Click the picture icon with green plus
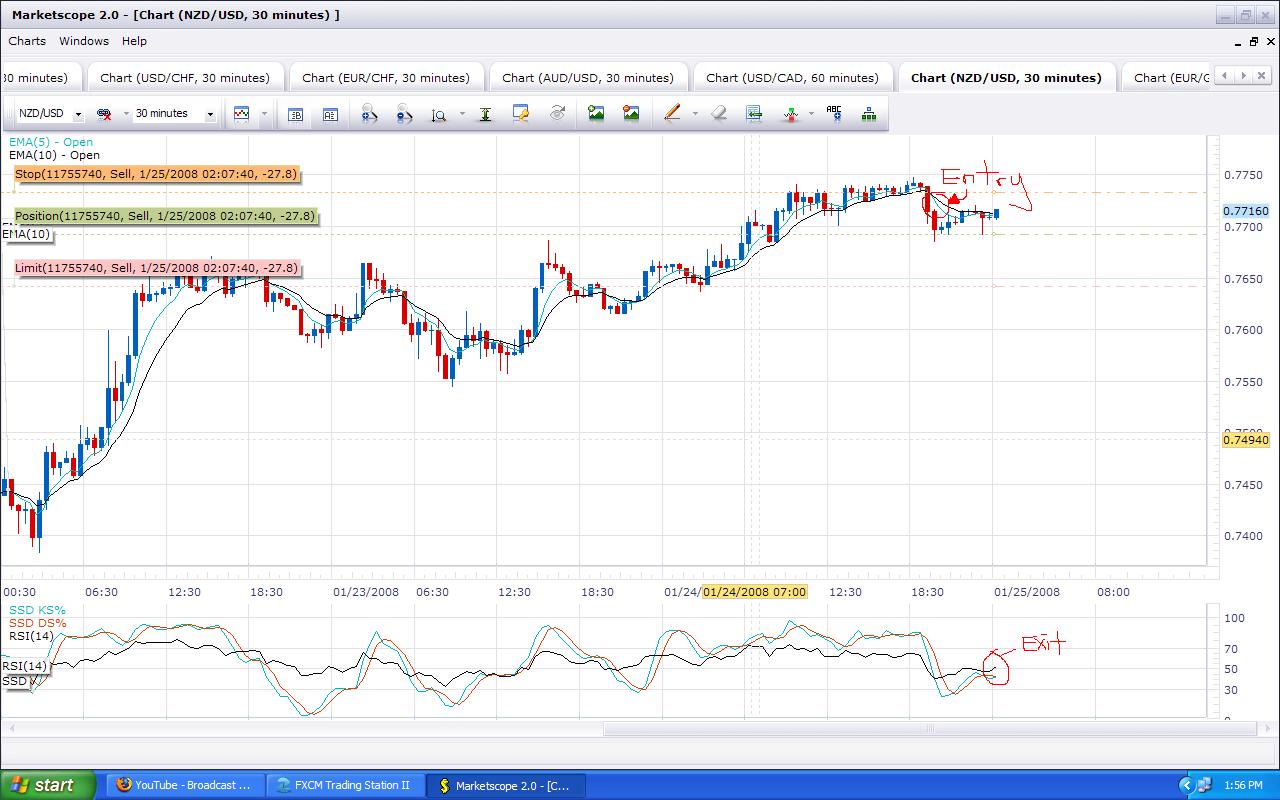1280x800 pixels. click(596, 114)
